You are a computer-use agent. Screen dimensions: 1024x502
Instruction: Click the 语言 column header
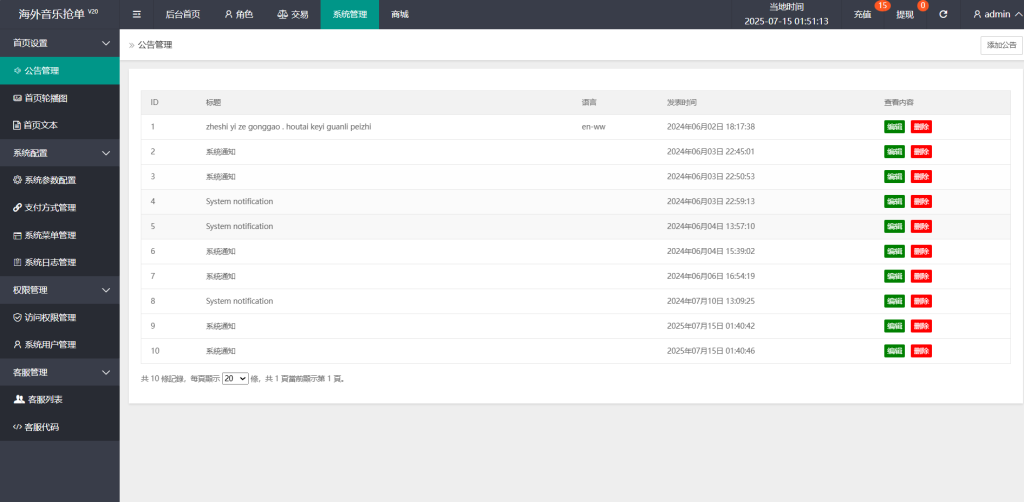coord(589,102)
